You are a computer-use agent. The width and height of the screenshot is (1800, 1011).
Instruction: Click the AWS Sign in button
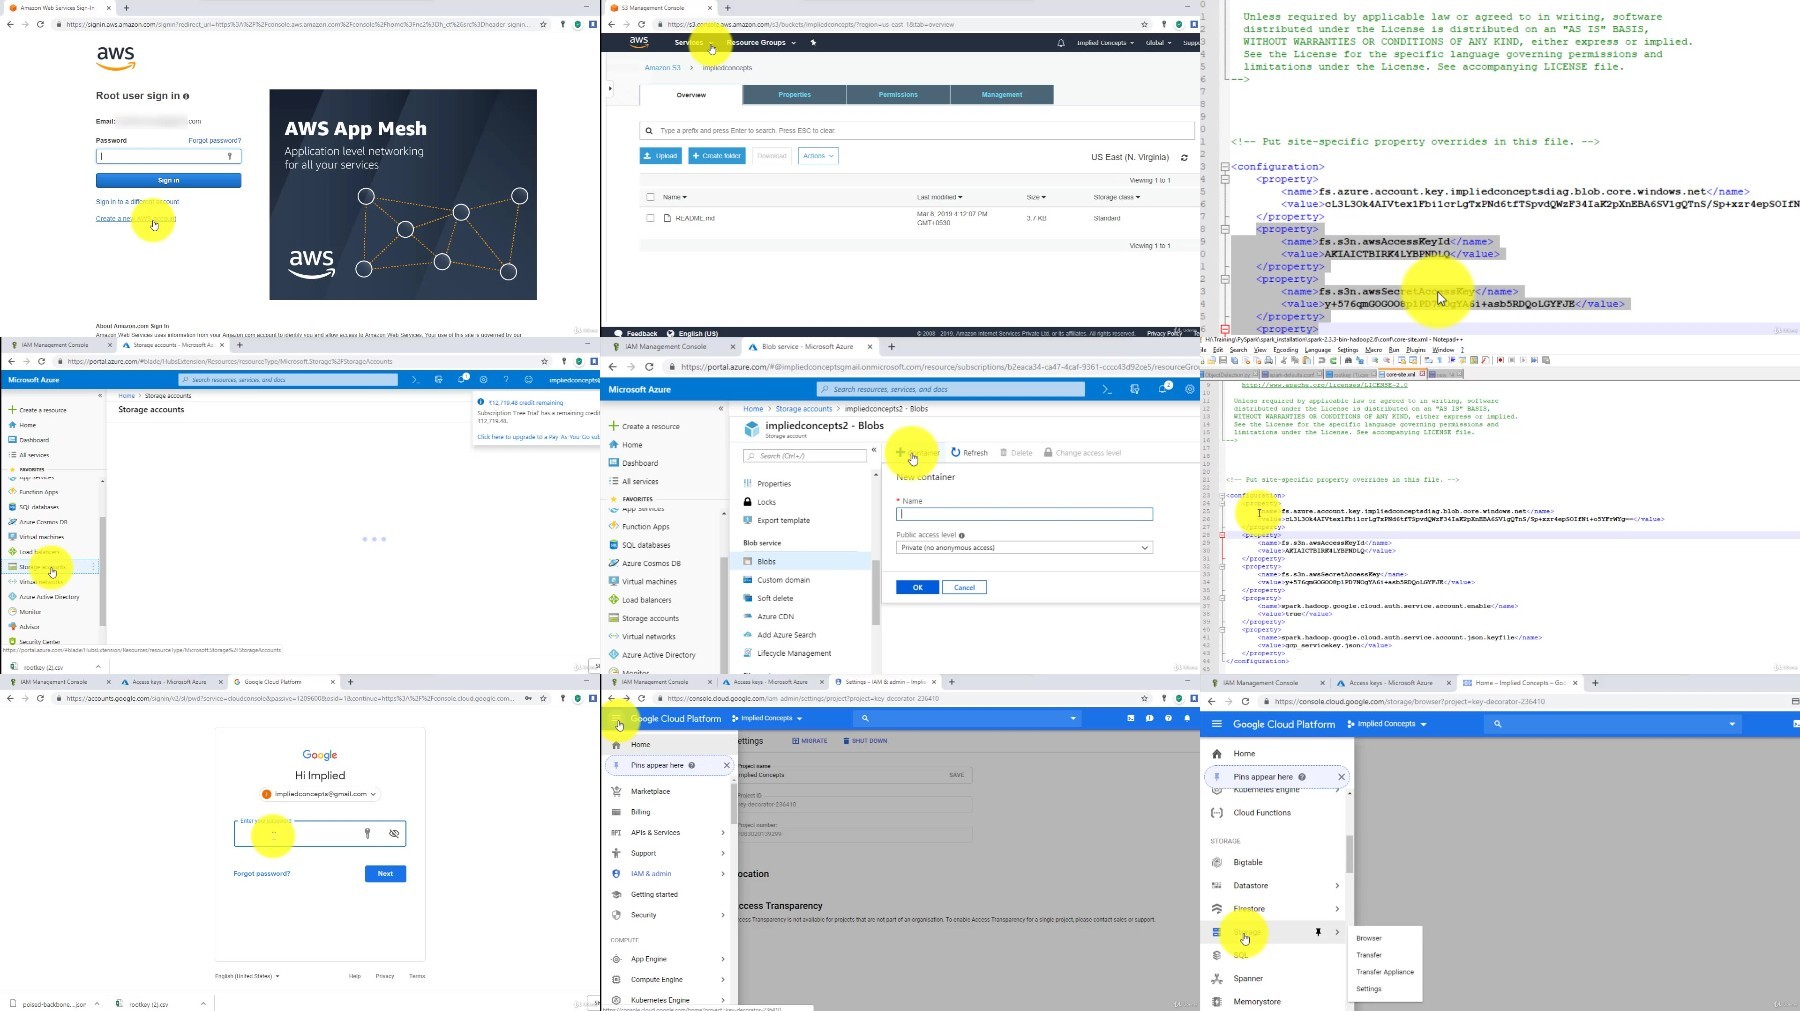[x=168, y=180]
